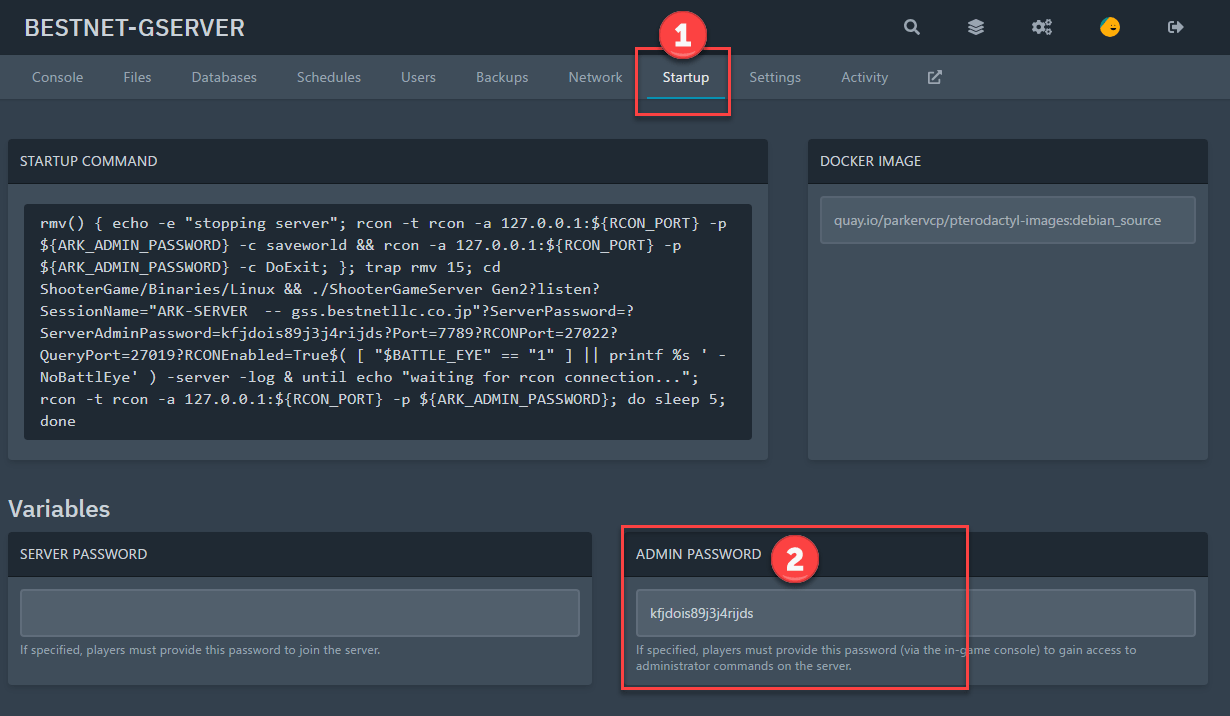Click the external link icon after Activity
The image size is (1230, 716).
click(x=935, y=77)
